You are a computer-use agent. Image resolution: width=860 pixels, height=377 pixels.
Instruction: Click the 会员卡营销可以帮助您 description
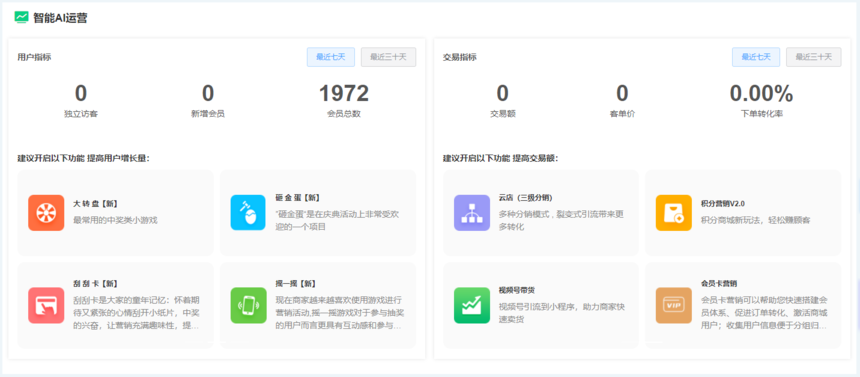[x=764, y=313]
